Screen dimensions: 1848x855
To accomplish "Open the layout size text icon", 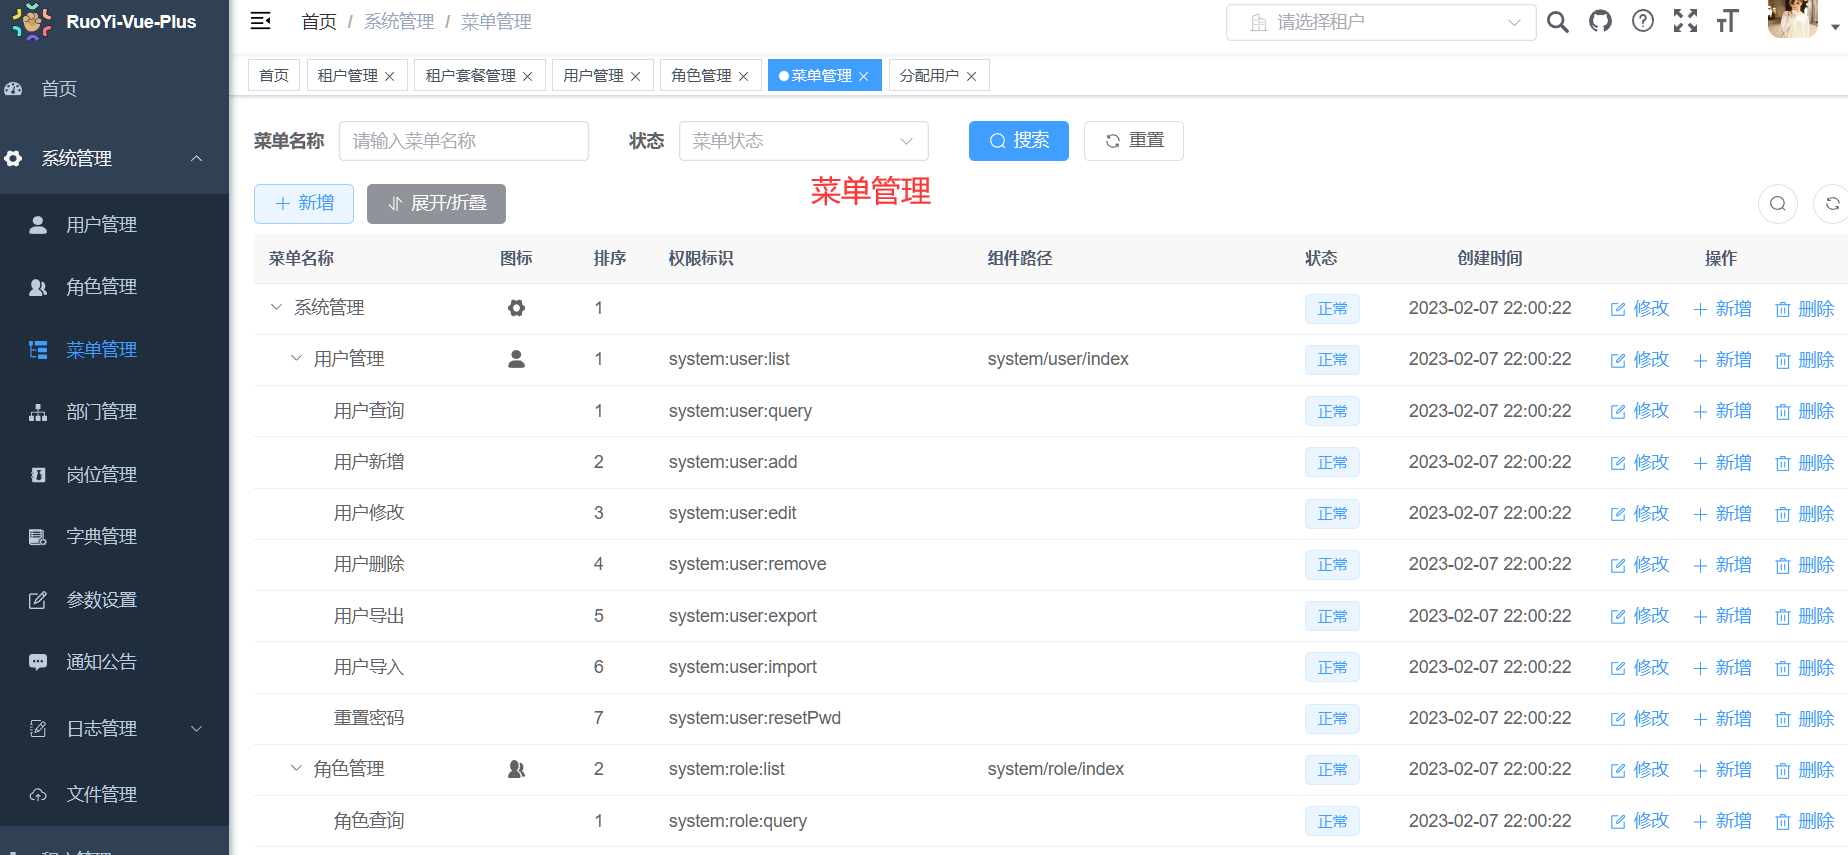I will [x=1727, y=21].
